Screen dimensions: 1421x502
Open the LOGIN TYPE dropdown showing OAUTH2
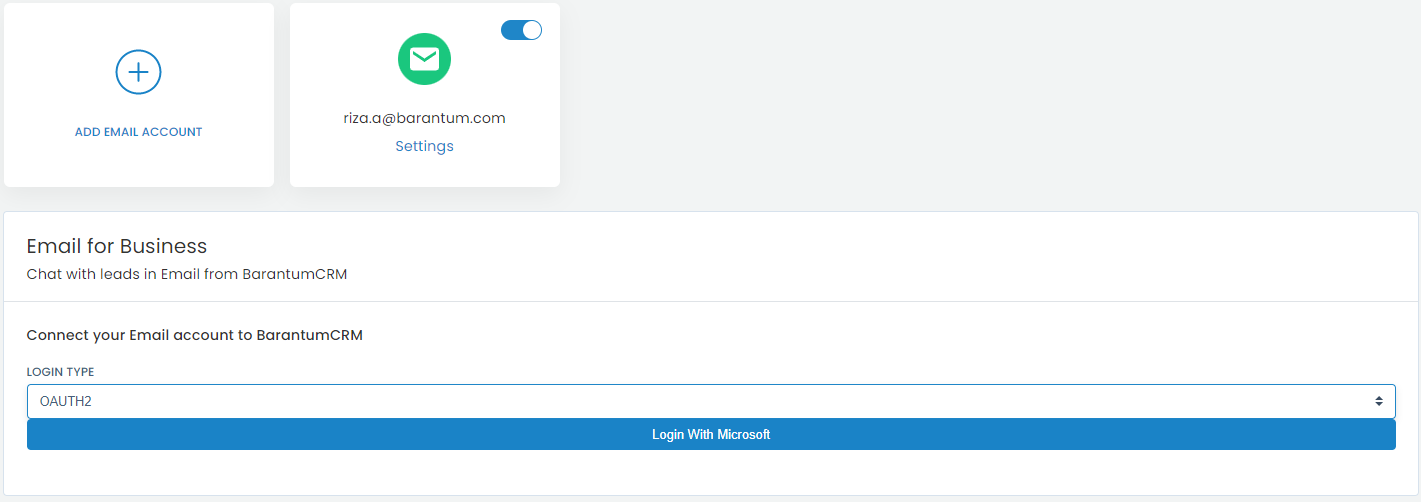711,401
